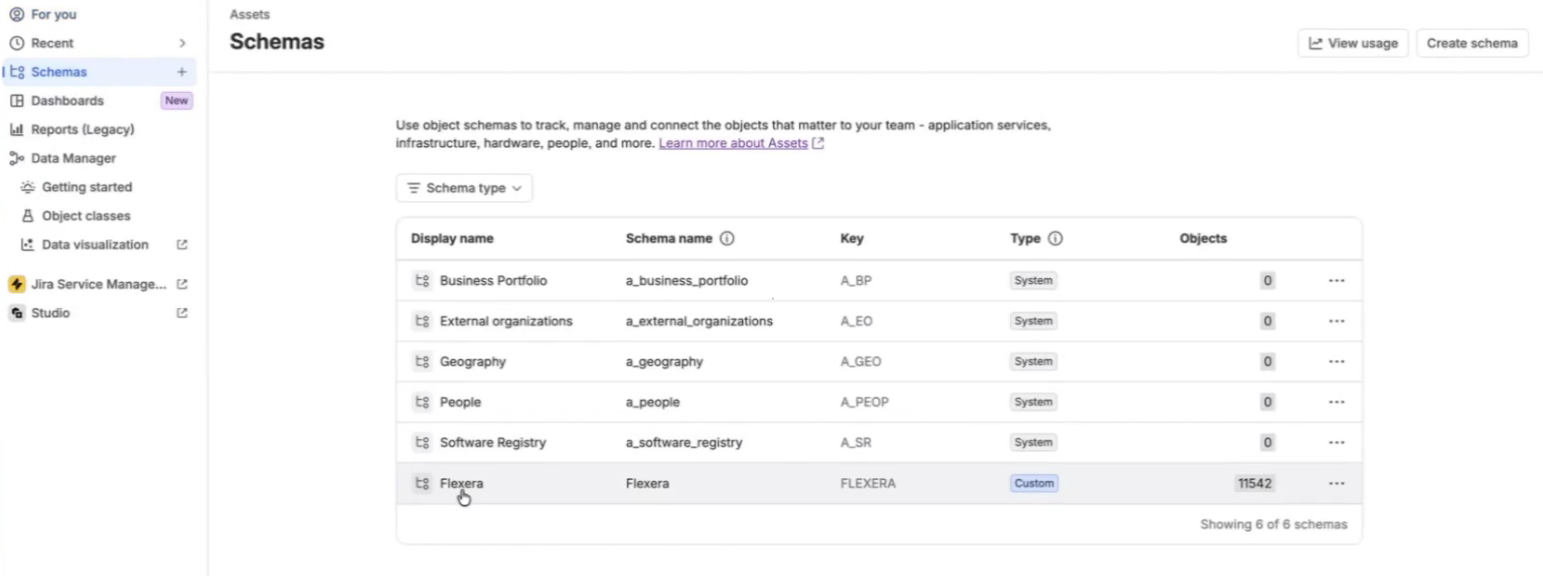1543x576 pixels.
Task: Click the People schema icon
Action: (422, 402)
